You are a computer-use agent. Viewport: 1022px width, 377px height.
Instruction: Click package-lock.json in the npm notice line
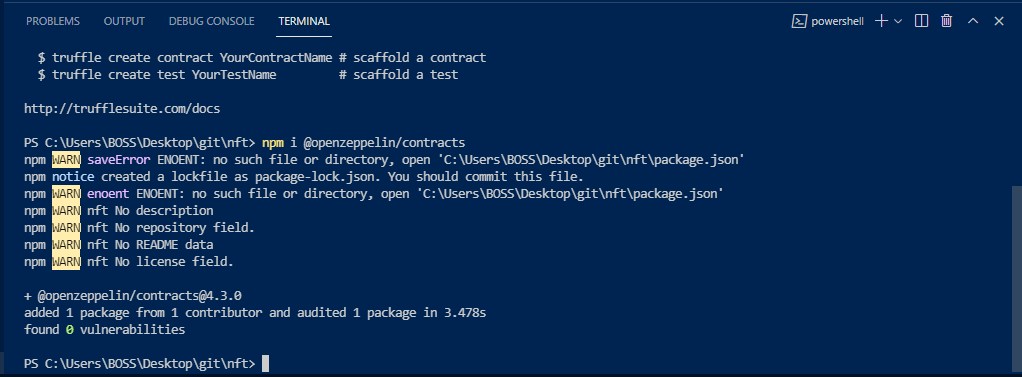click(354, 177)
